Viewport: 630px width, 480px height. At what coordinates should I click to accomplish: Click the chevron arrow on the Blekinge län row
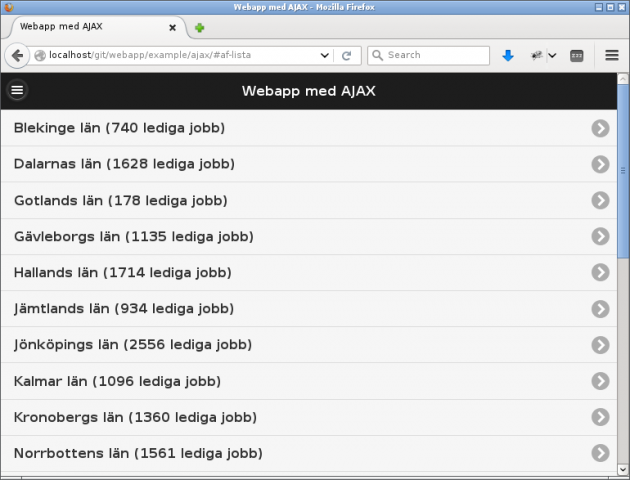(600, 128)
